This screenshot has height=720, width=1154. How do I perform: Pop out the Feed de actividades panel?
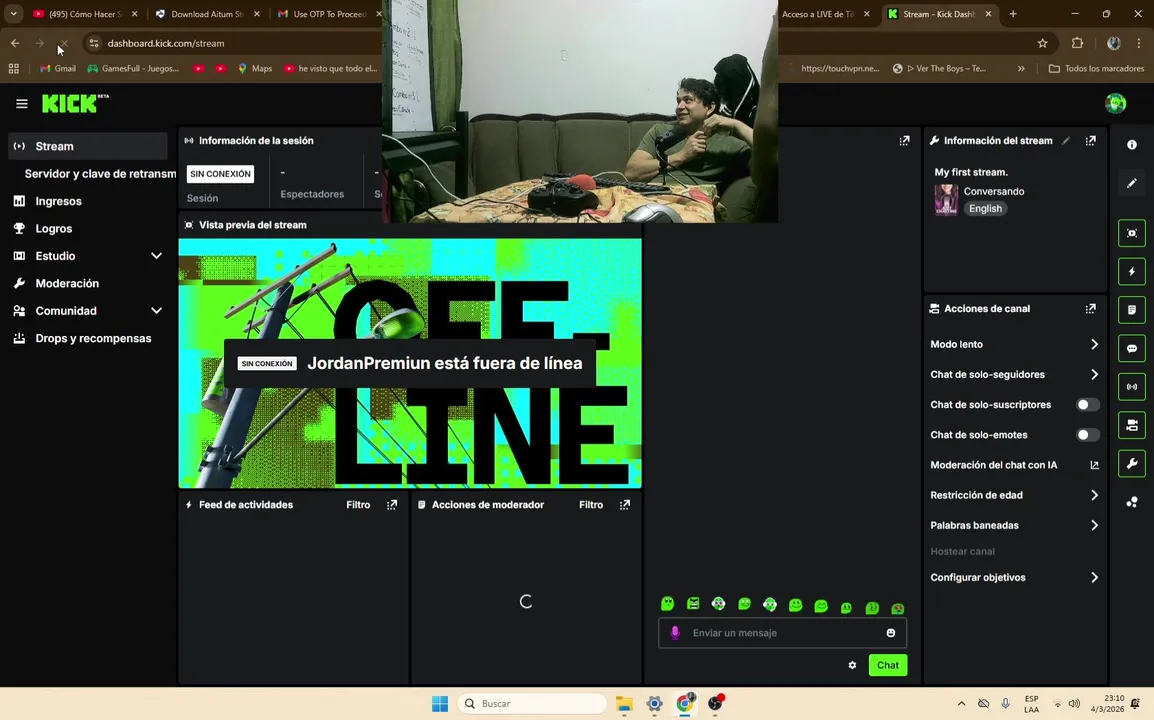[x=392, y=505]
